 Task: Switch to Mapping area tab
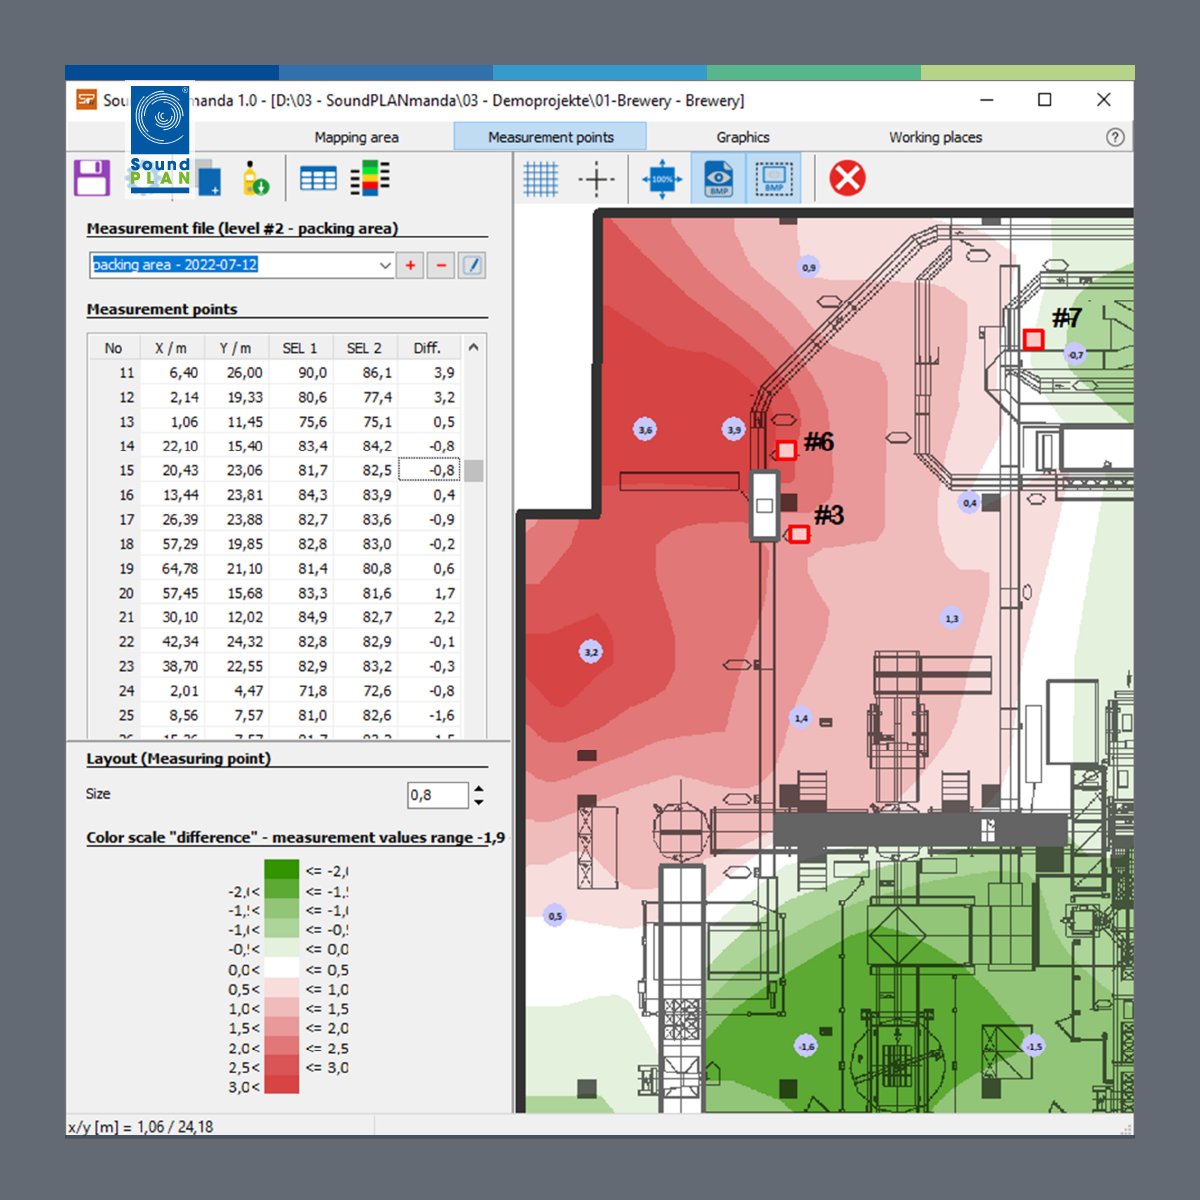pyautogui.click(x=356, y=137)
